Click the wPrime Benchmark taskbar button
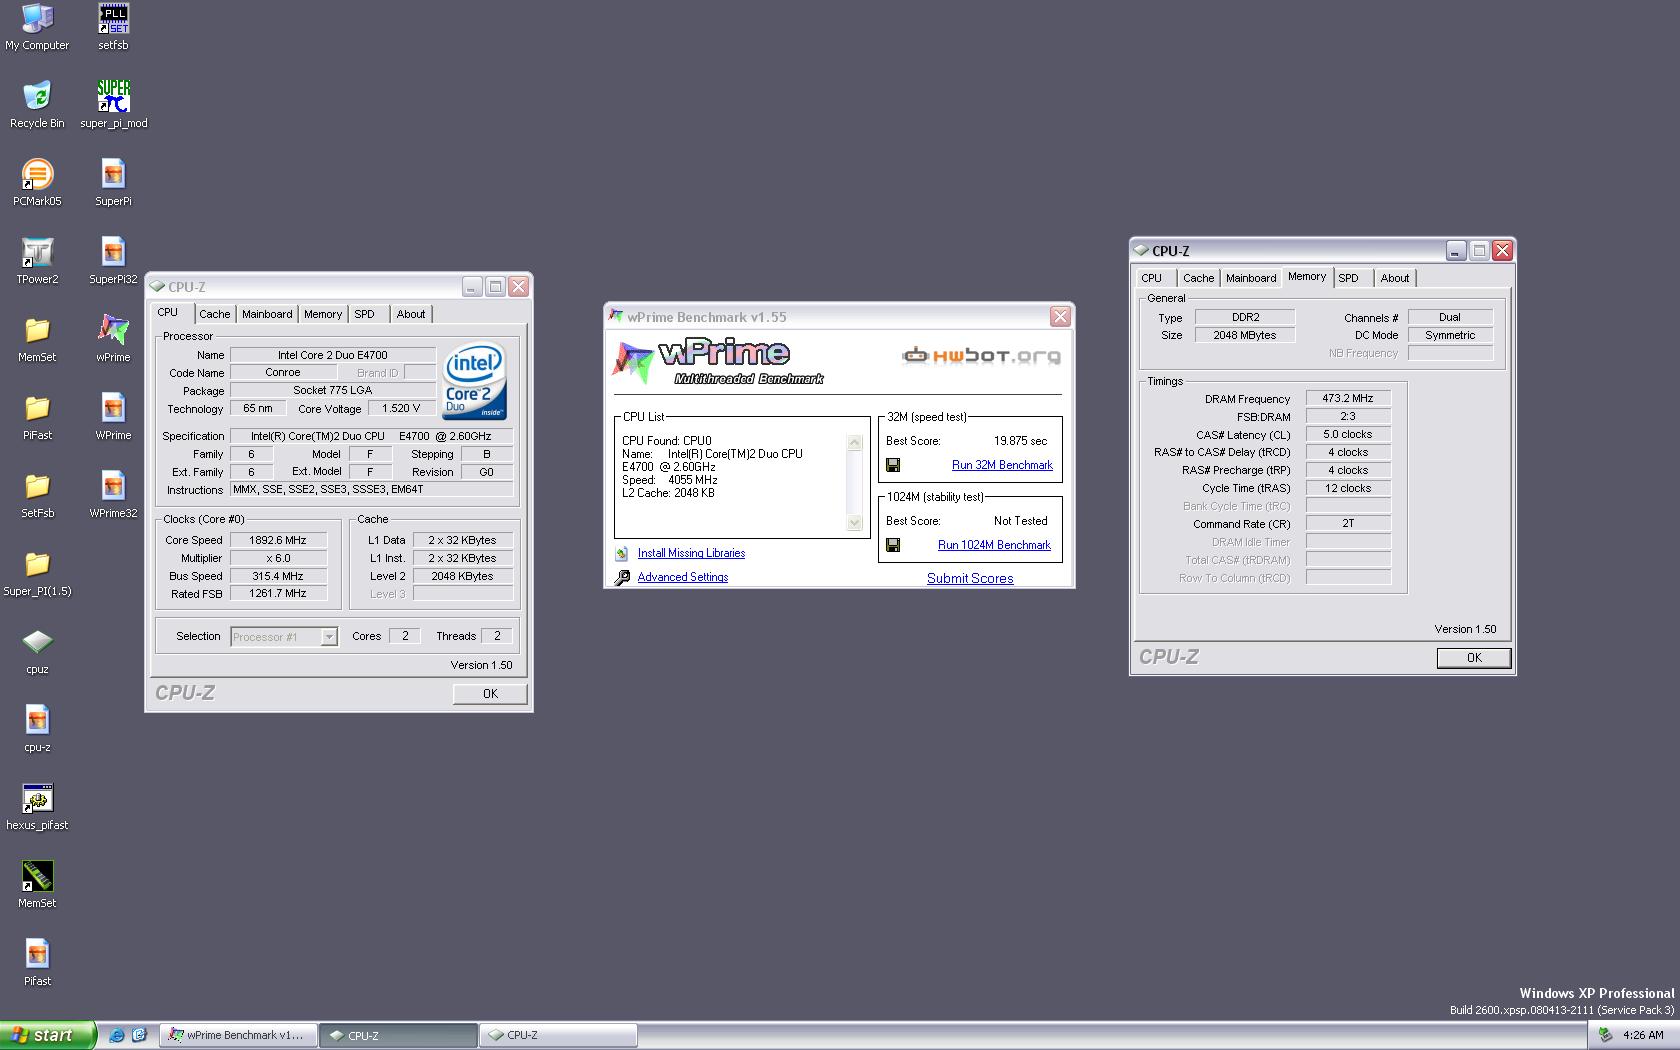This screenshot has height=1050, width=1680. click(239, 1035)
